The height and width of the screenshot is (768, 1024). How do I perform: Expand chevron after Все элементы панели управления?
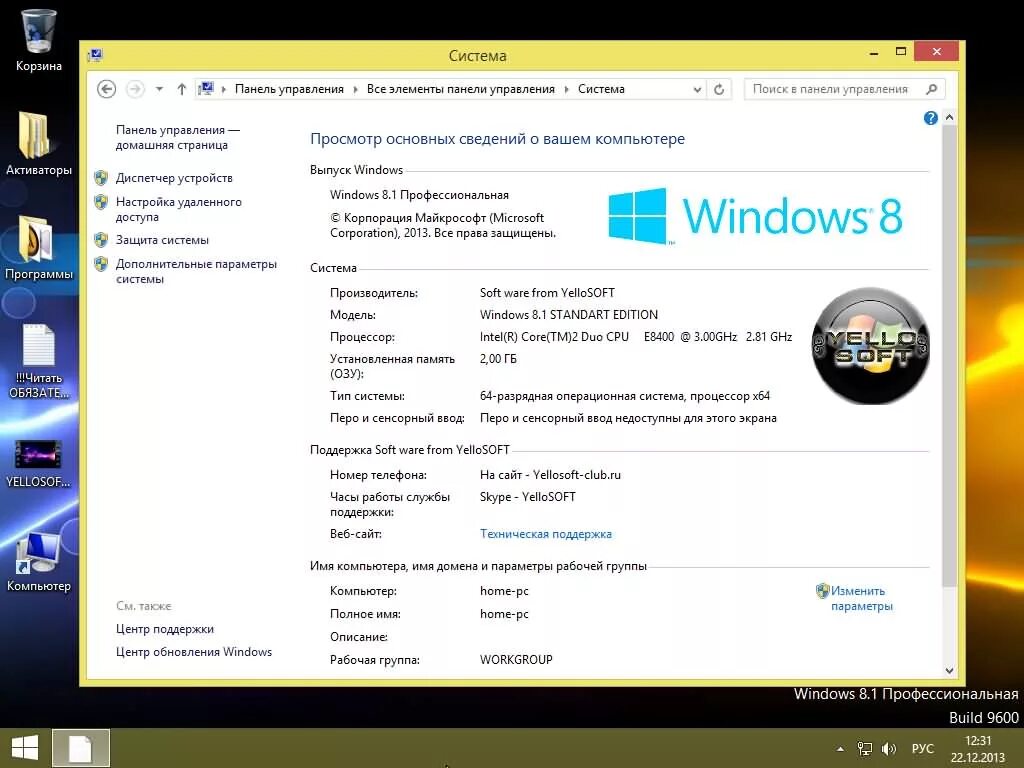566,89
